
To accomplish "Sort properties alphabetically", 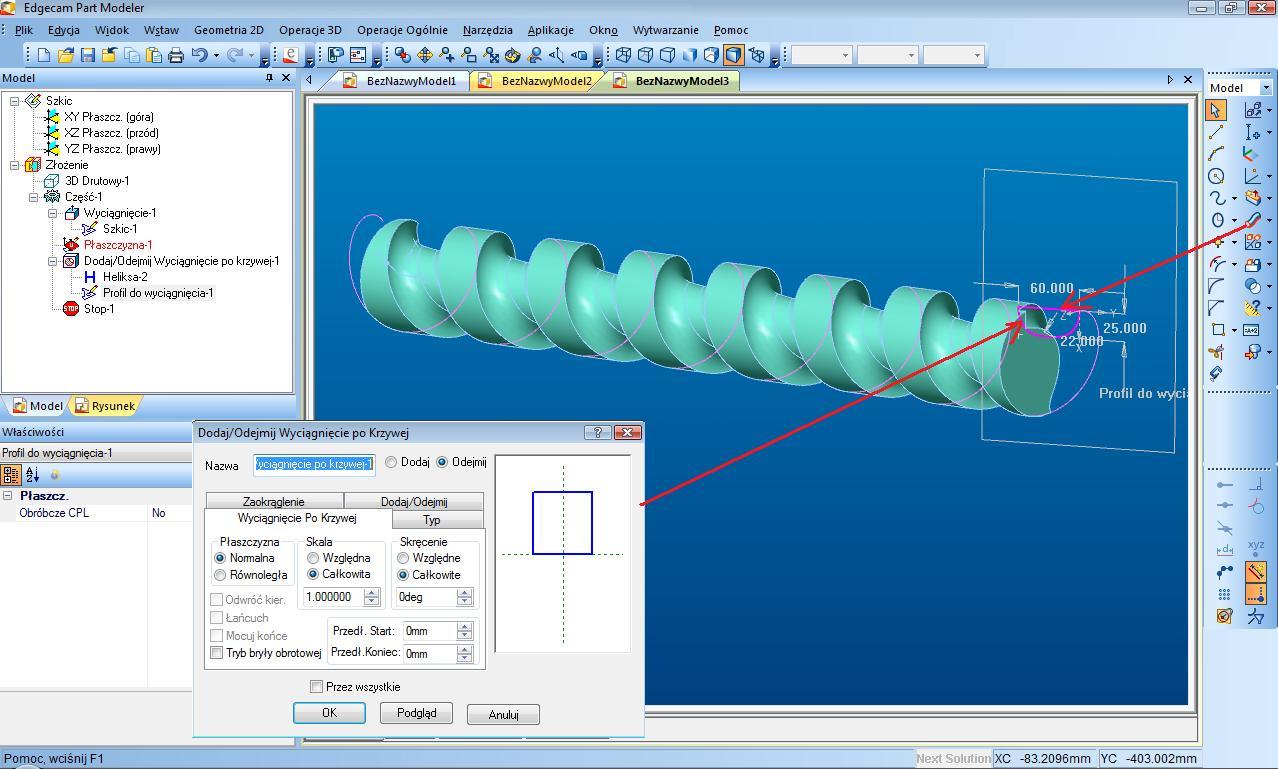I will click(32, 475).
